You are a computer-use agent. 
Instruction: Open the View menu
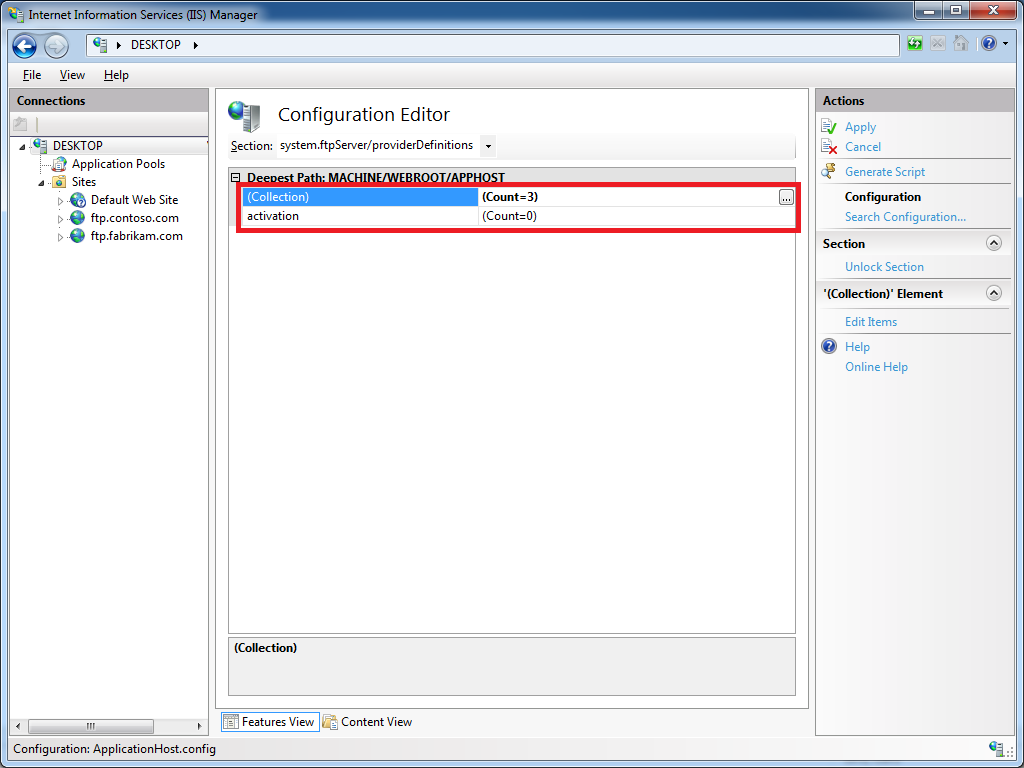(72, 75)
